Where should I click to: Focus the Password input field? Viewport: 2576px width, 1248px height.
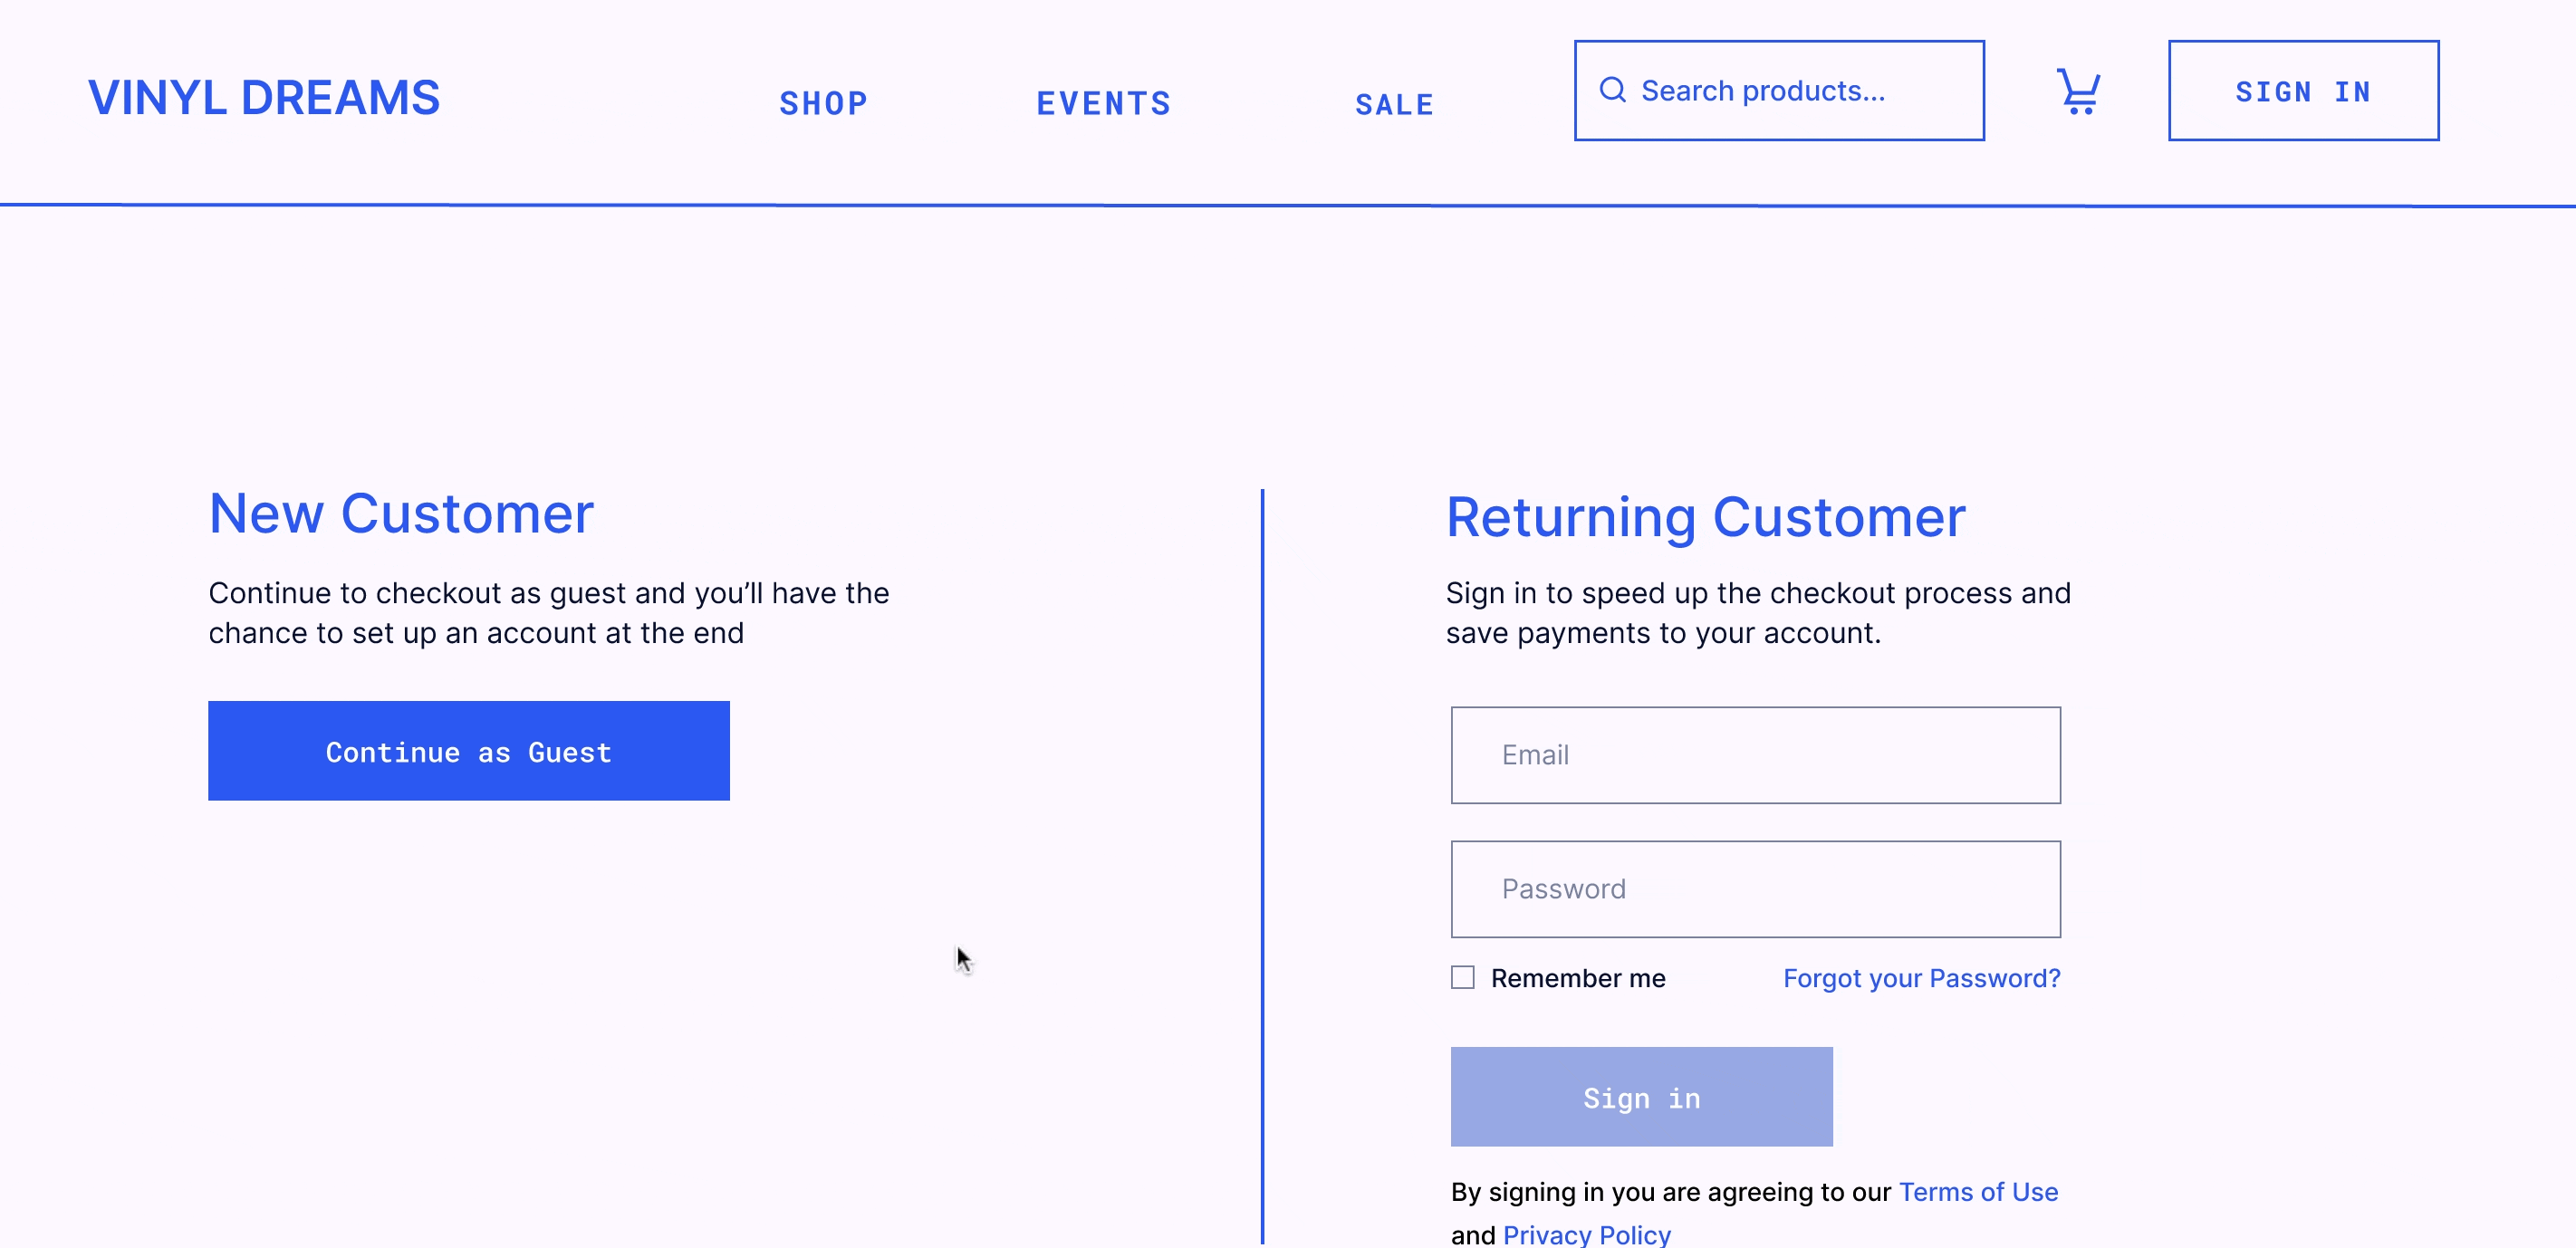[1755, 889]
